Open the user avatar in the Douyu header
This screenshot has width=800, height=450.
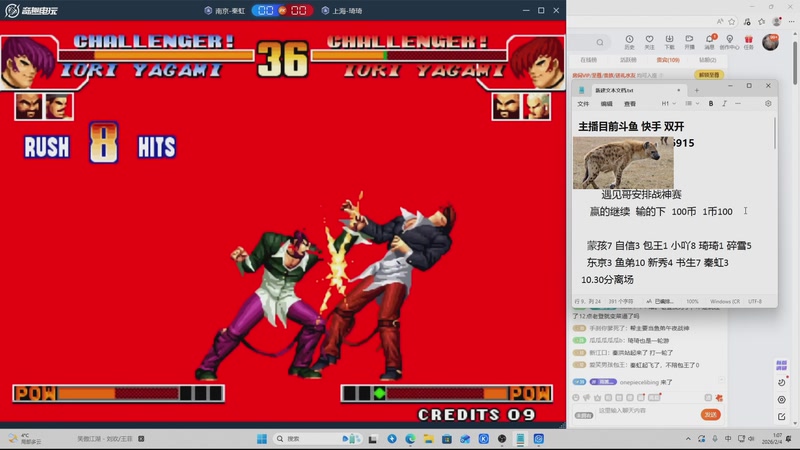pyautogui.click(x=770, y=42)
